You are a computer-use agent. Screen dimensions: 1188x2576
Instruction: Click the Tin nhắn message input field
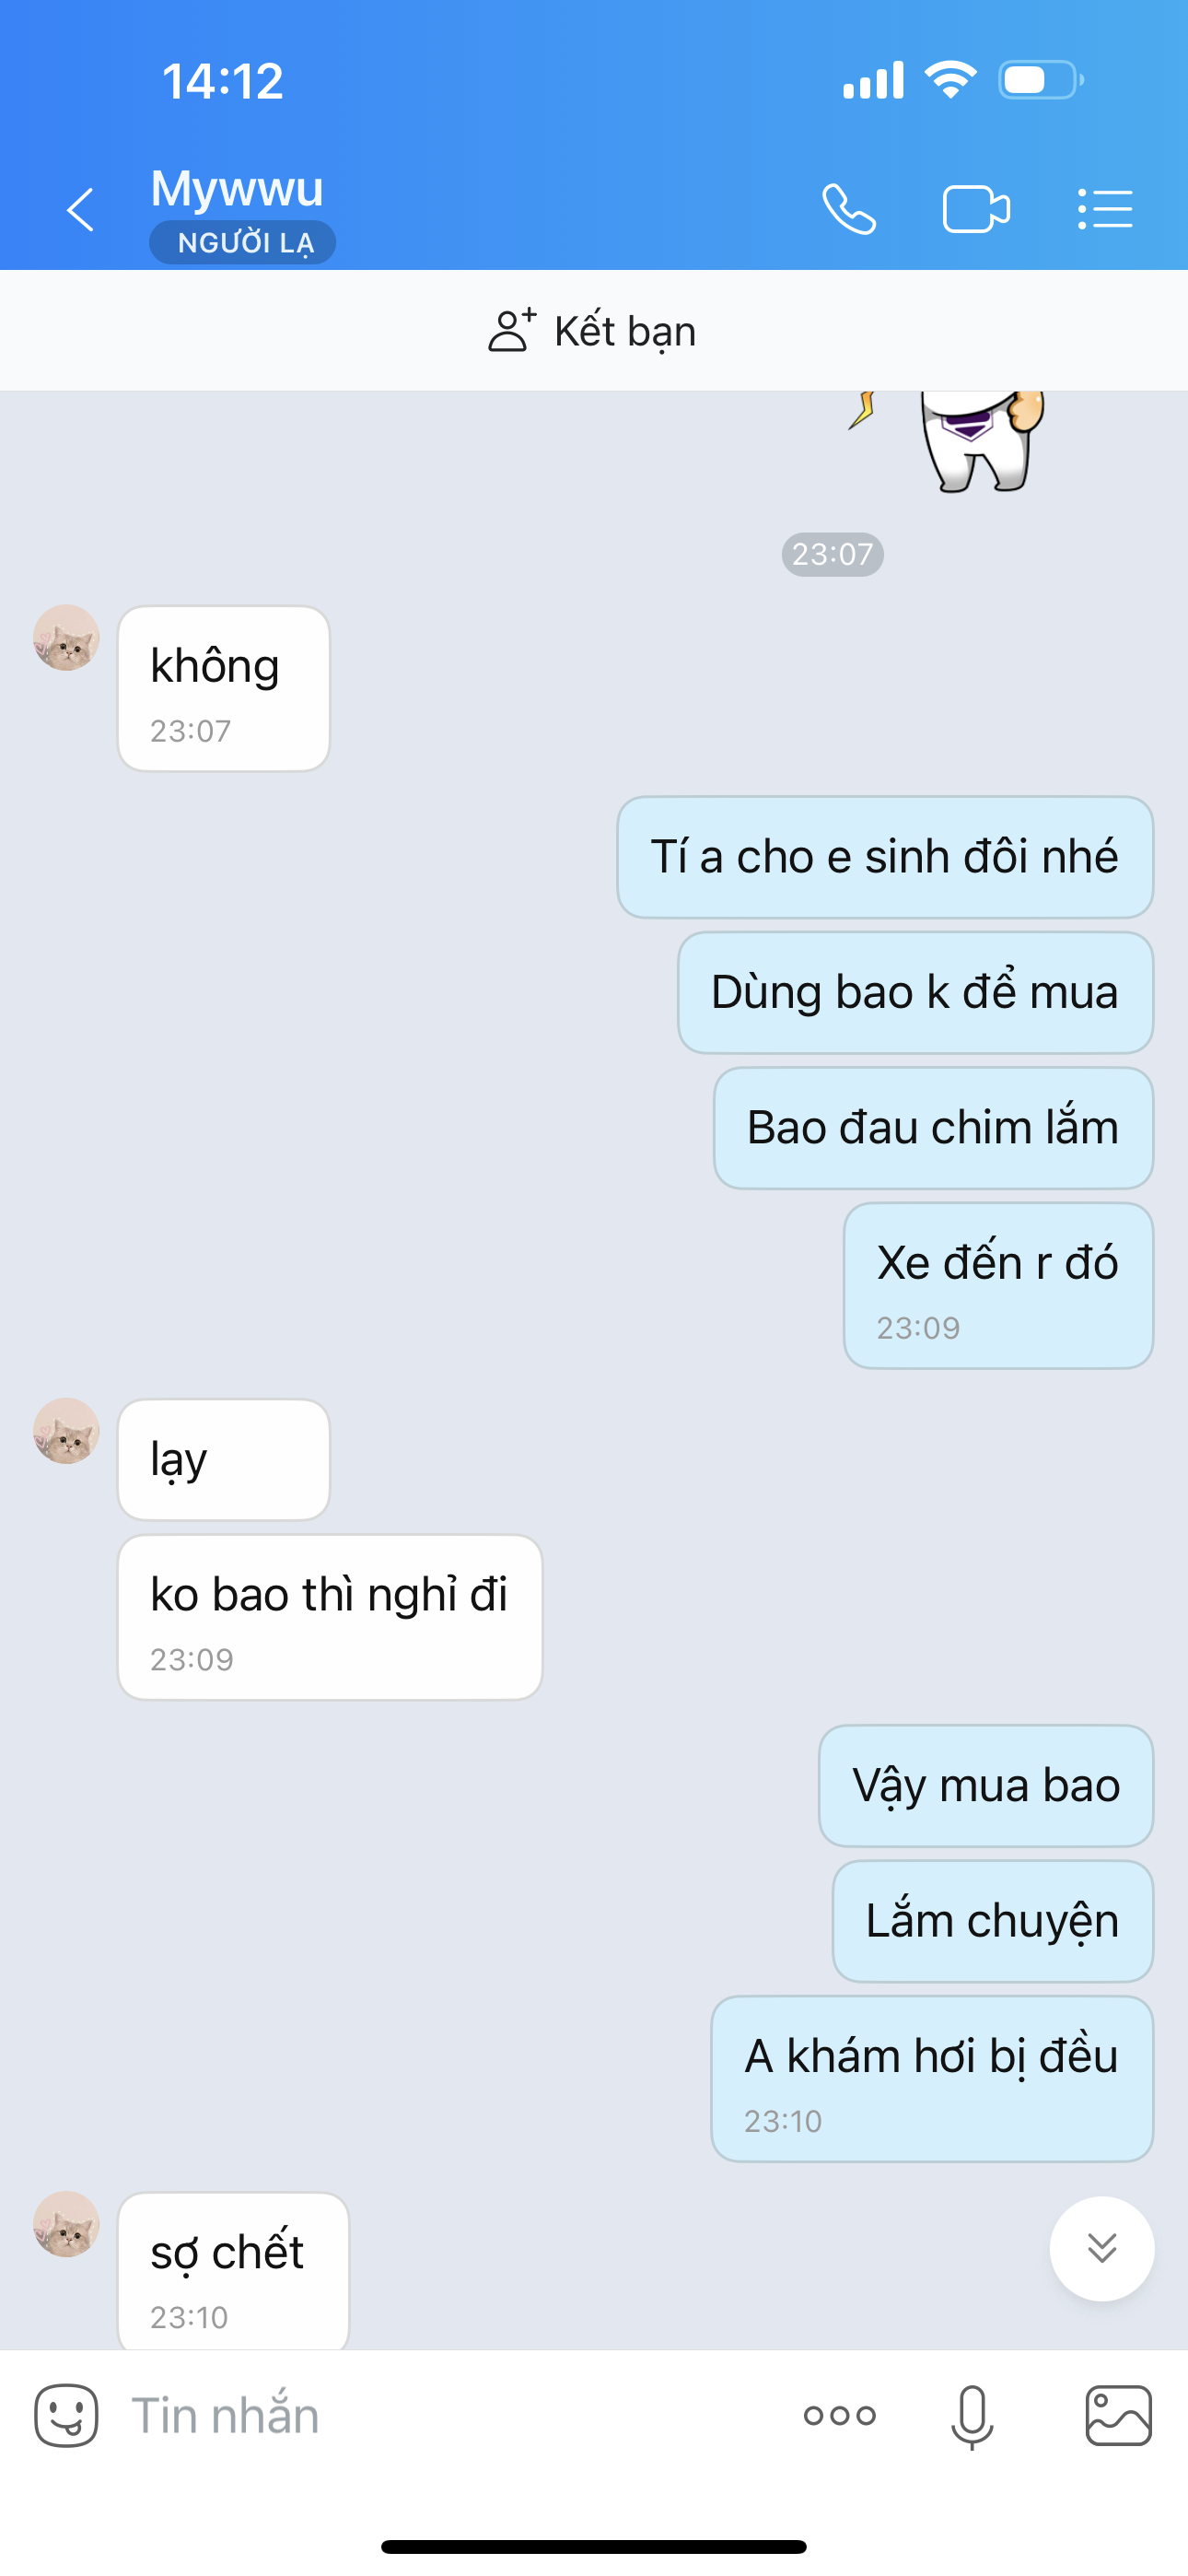click(450, 2416)
